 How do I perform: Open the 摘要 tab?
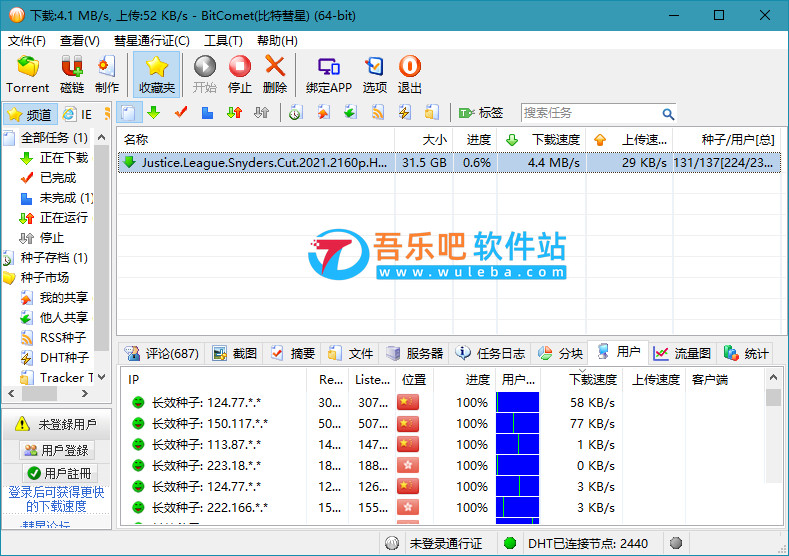[x=292, y=354]
